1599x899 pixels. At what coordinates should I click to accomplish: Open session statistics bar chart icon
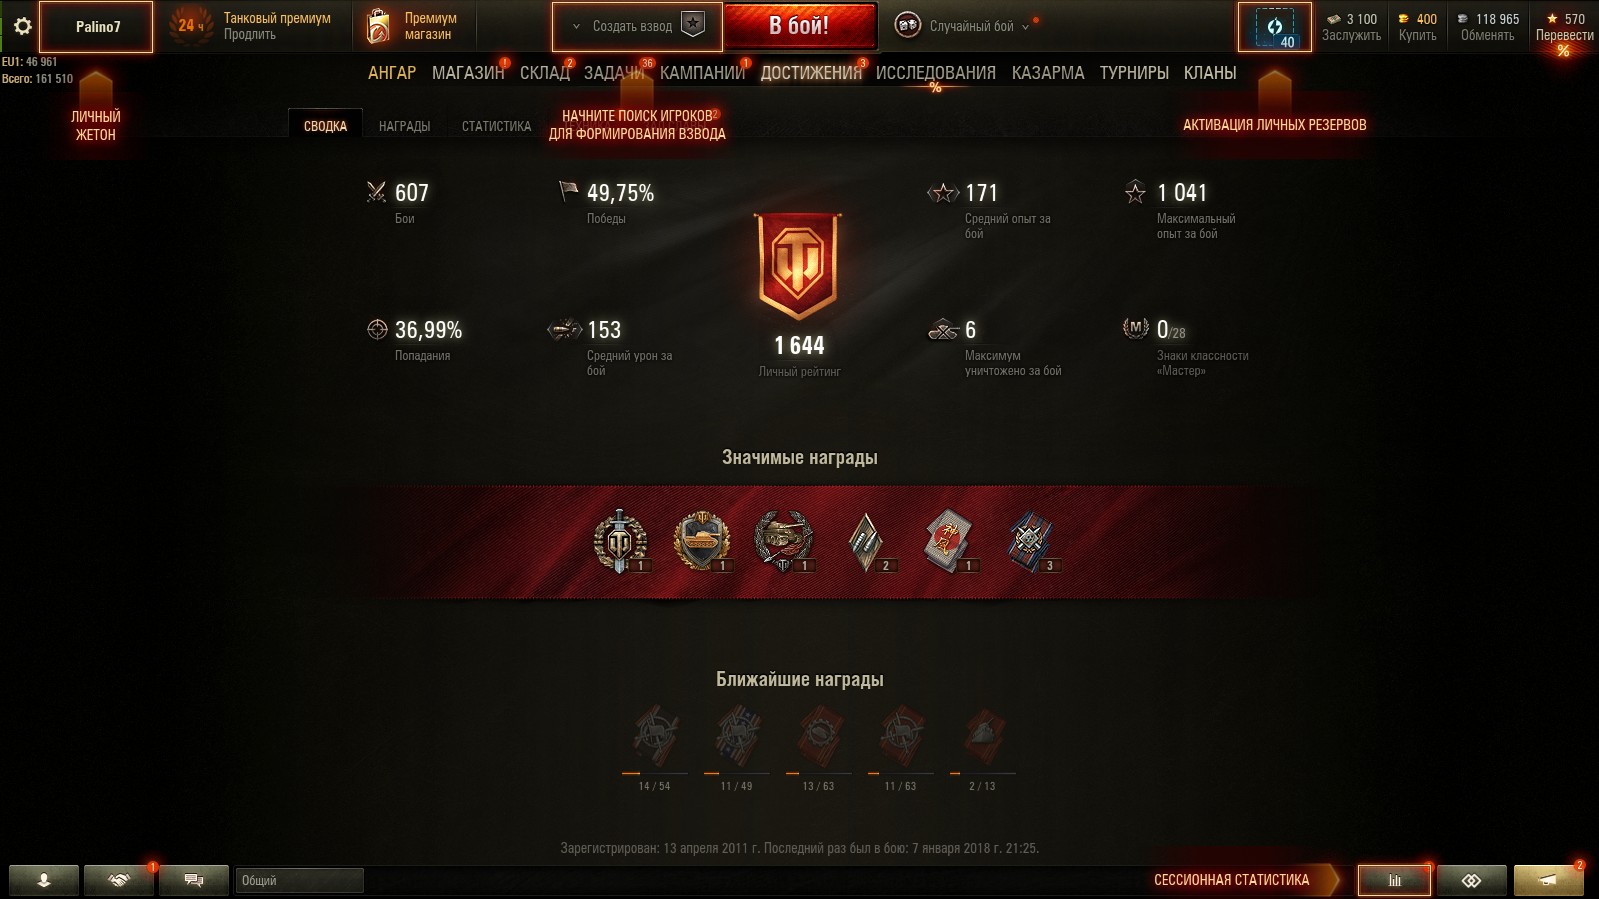(x=1394, y=880)
